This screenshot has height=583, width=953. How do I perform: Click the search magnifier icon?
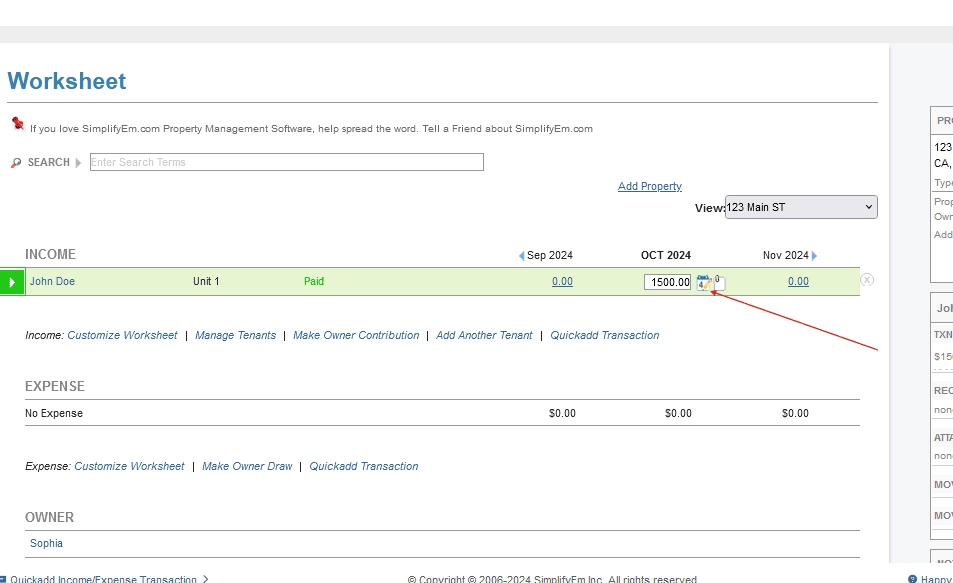15,162
